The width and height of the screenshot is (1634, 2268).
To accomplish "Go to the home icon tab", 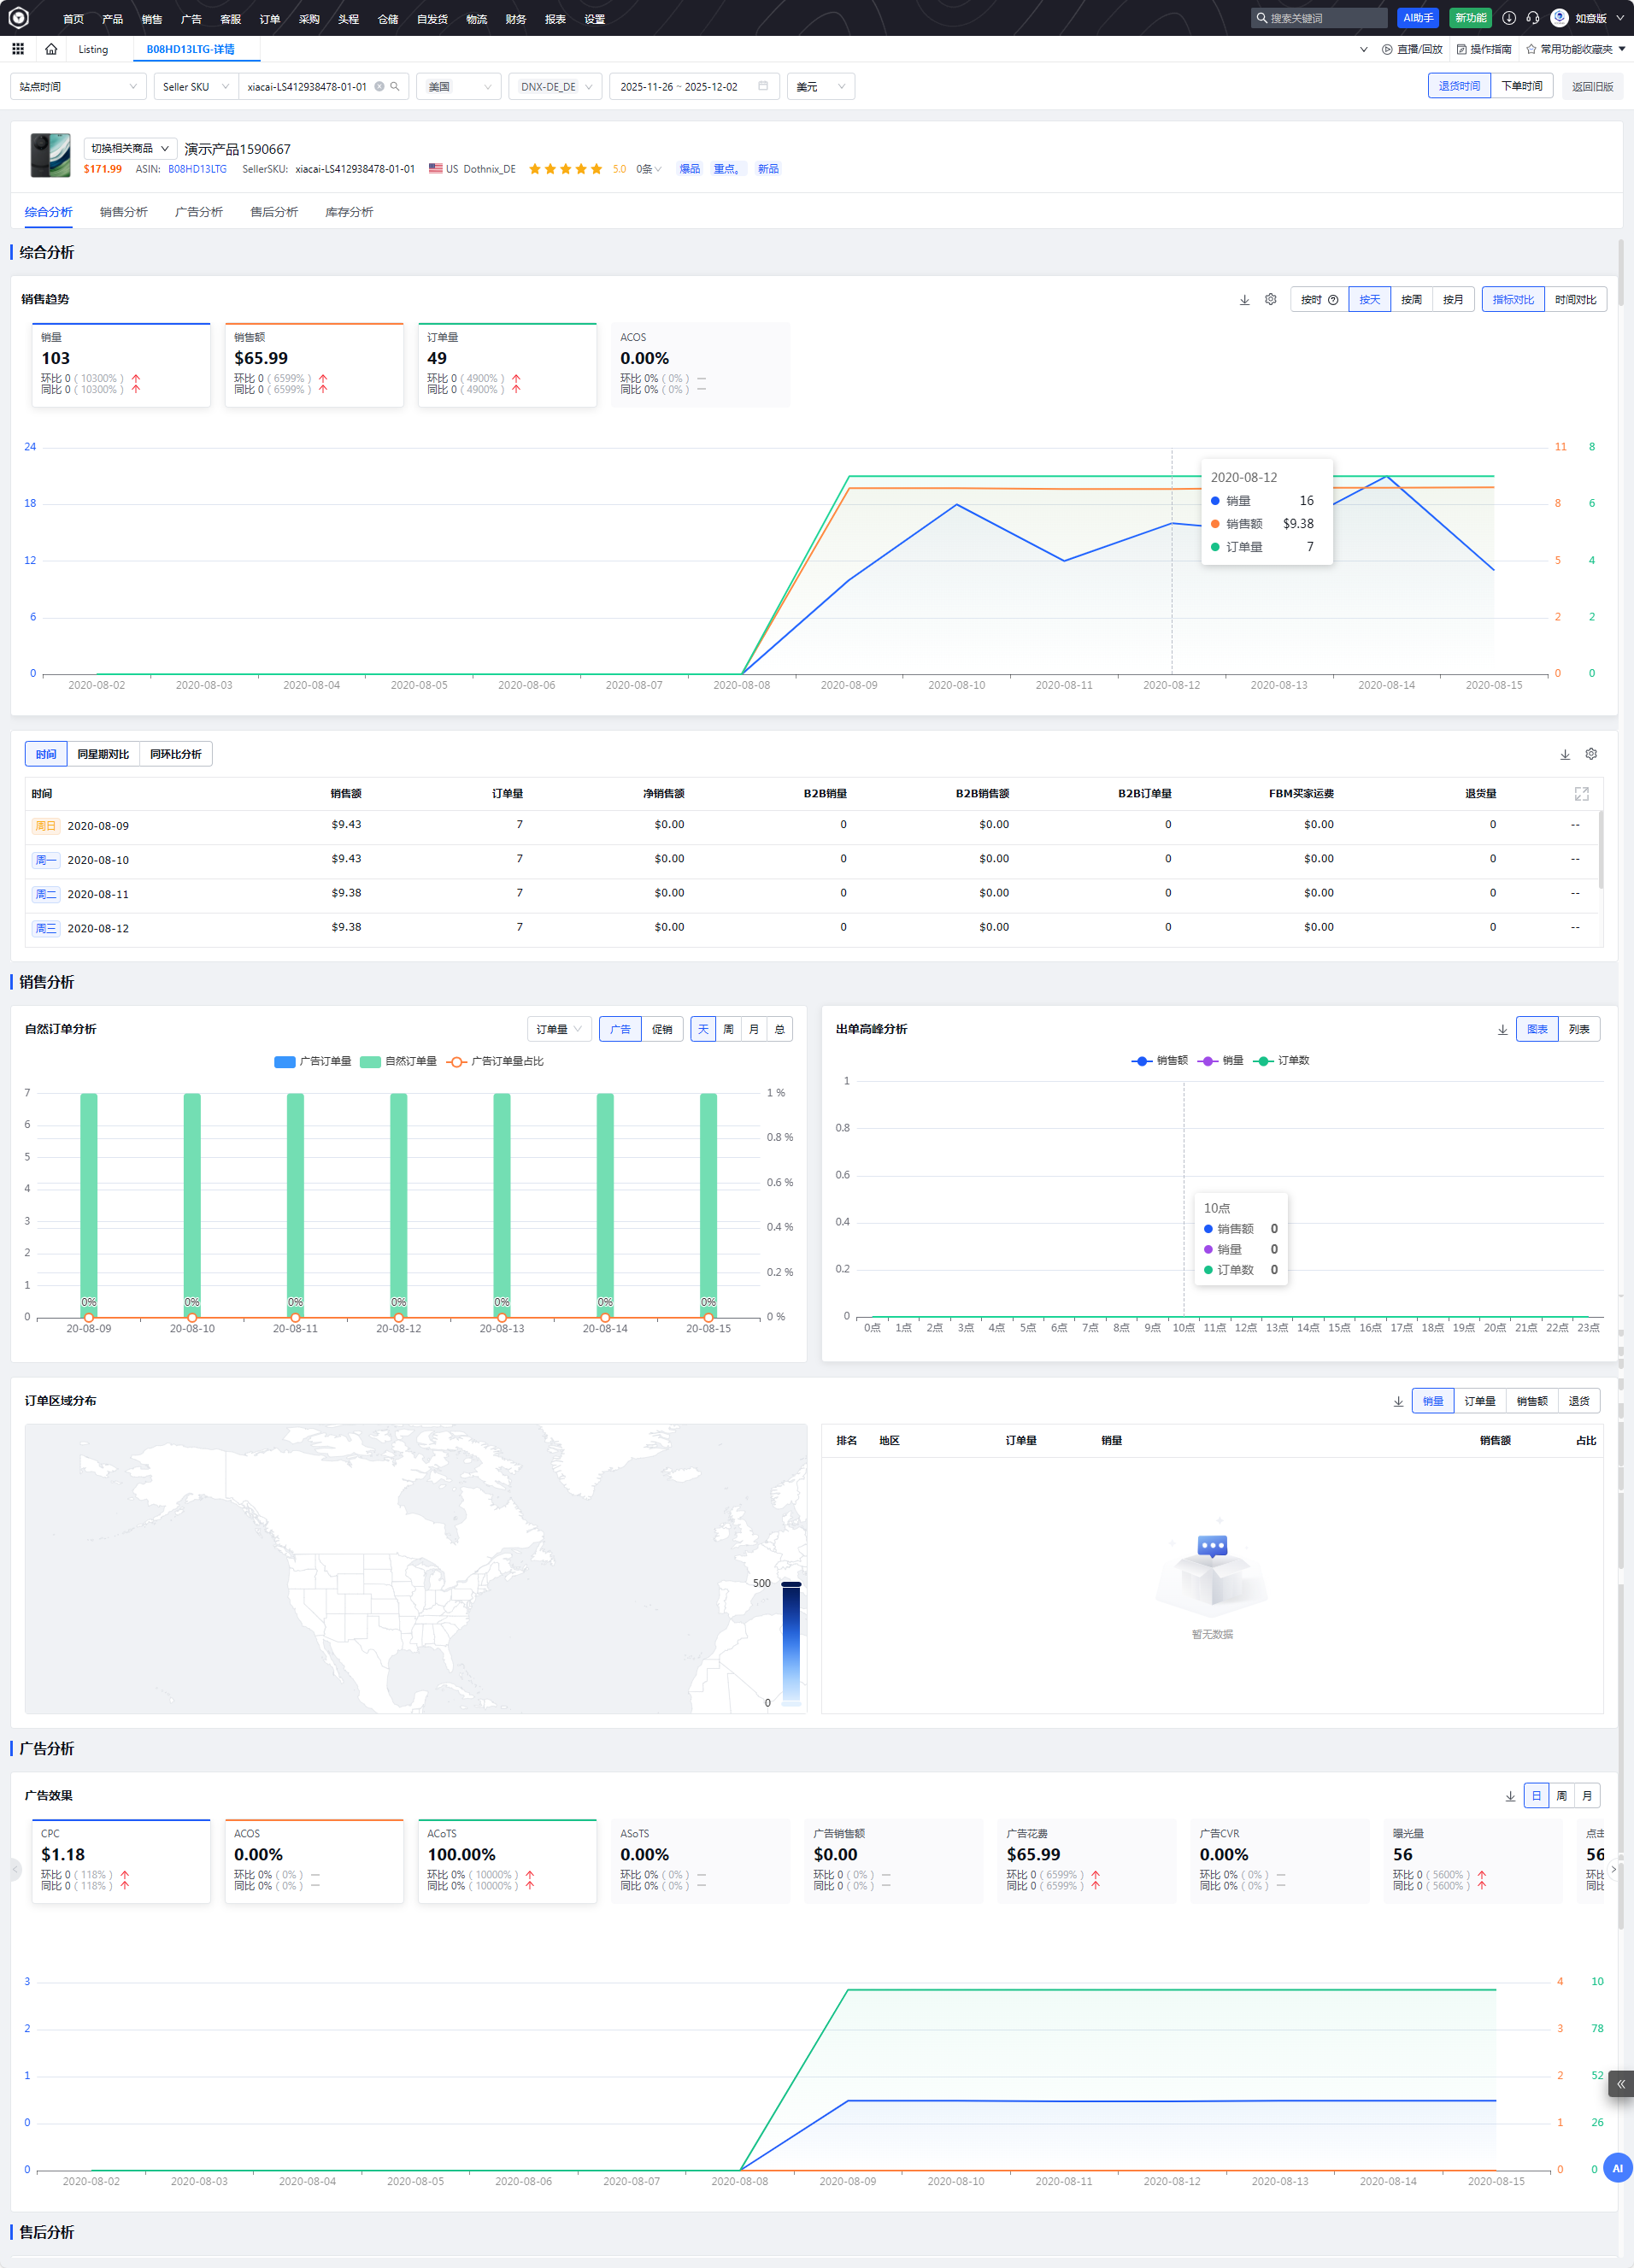I will click(51, 49).
